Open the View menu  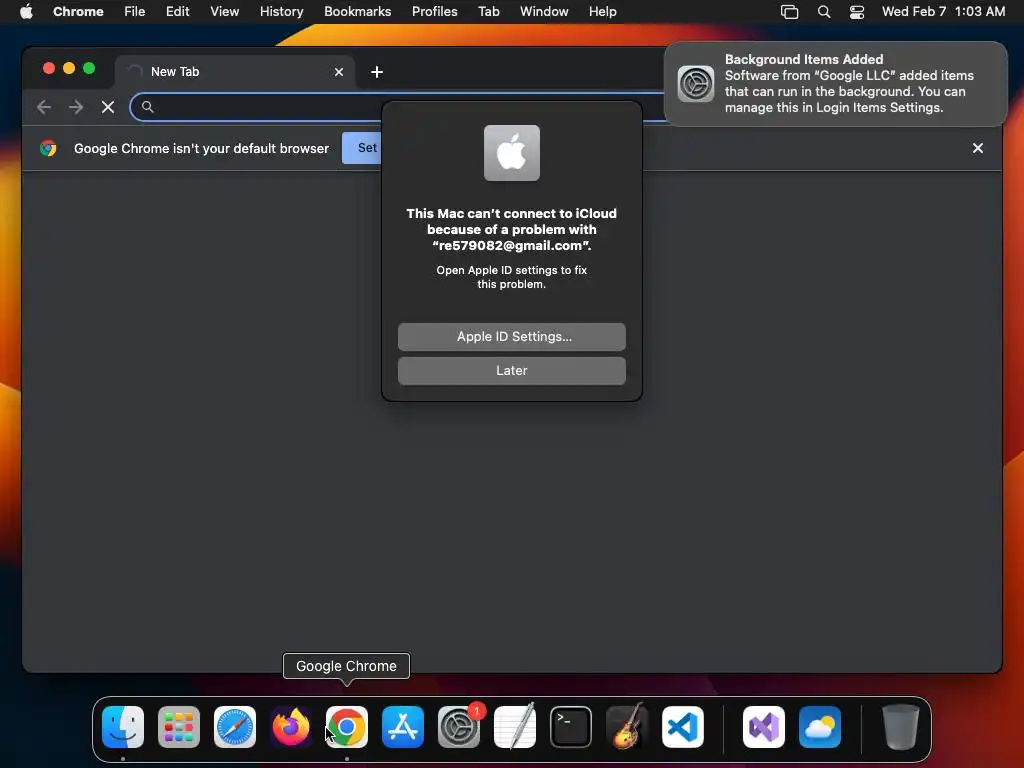(225, 12)
